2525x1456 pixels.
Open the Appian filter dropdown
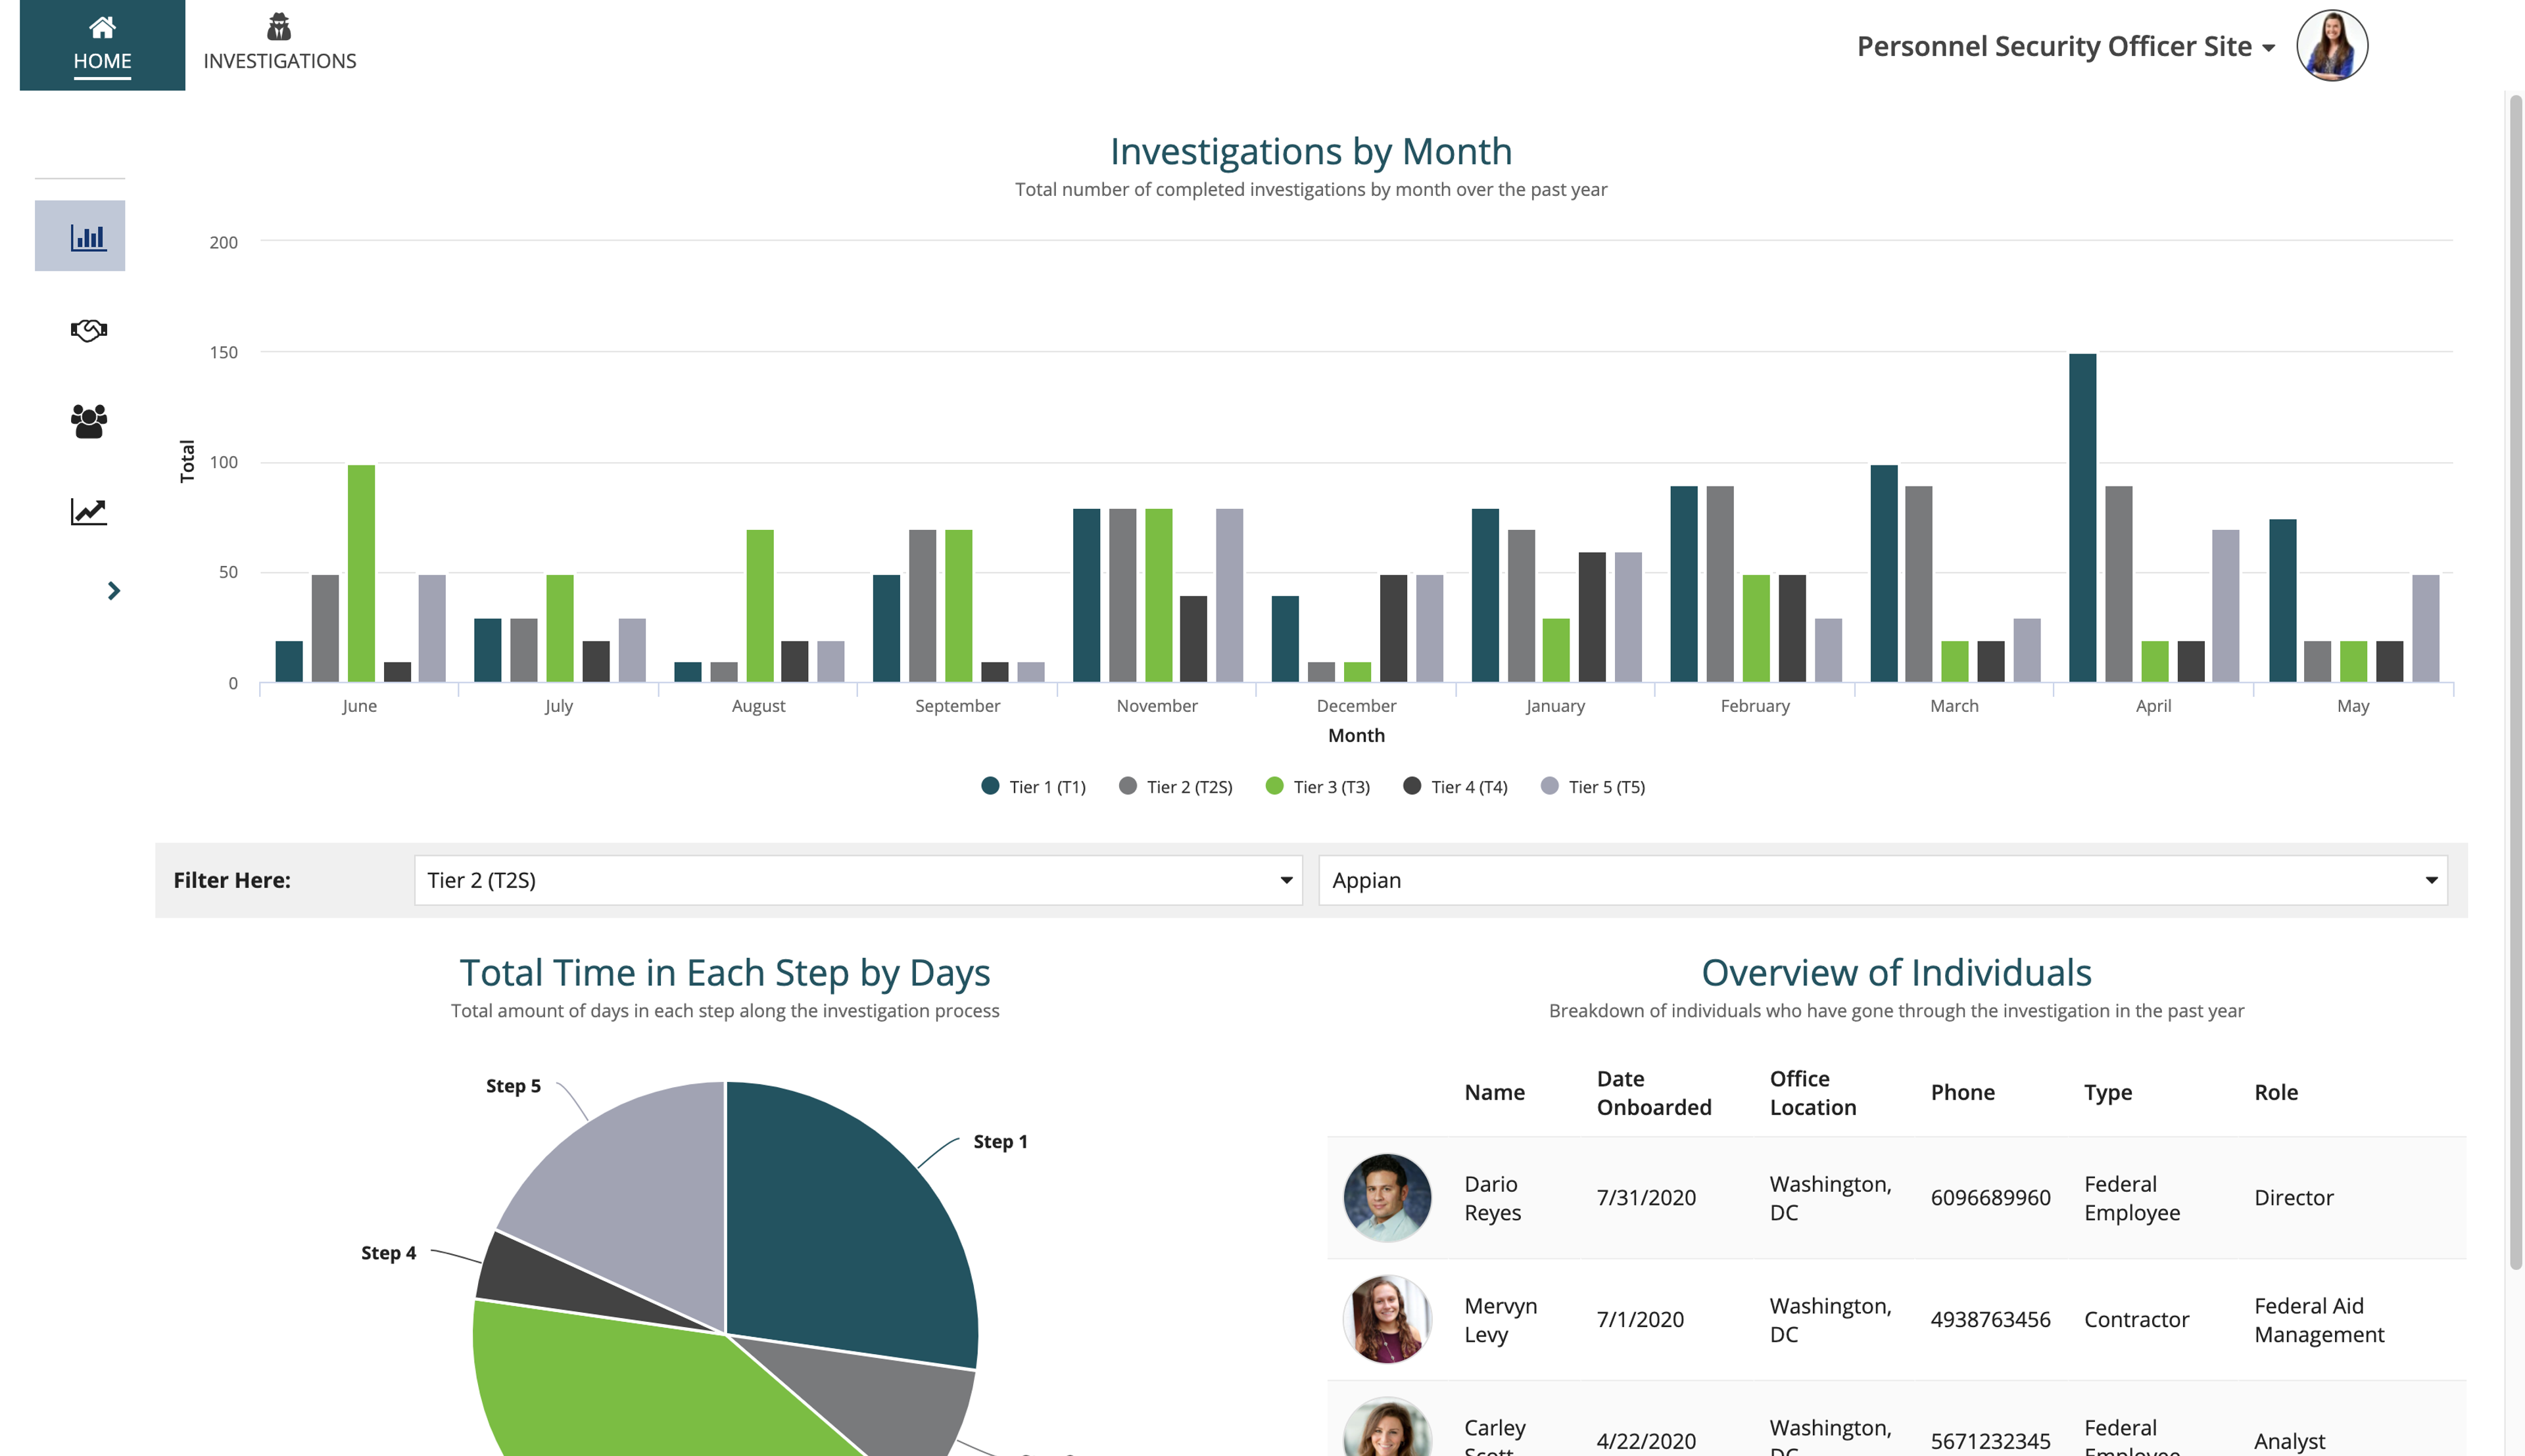1882,880
